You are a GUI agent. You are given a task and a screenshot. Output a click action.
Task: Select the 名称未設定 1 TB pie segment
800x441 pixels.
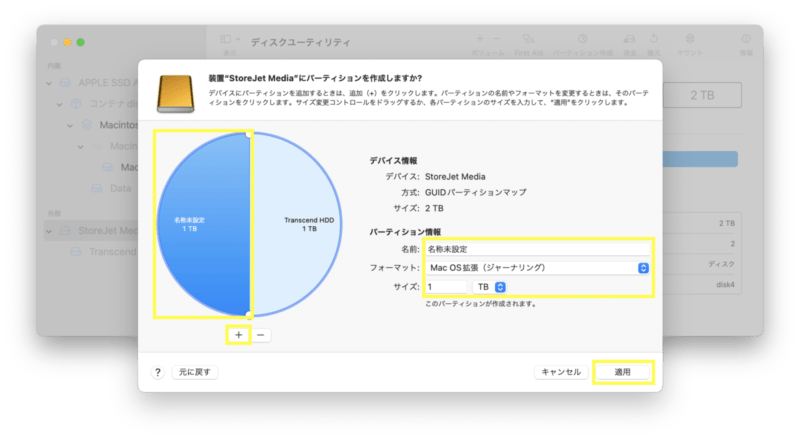(203, 224)
